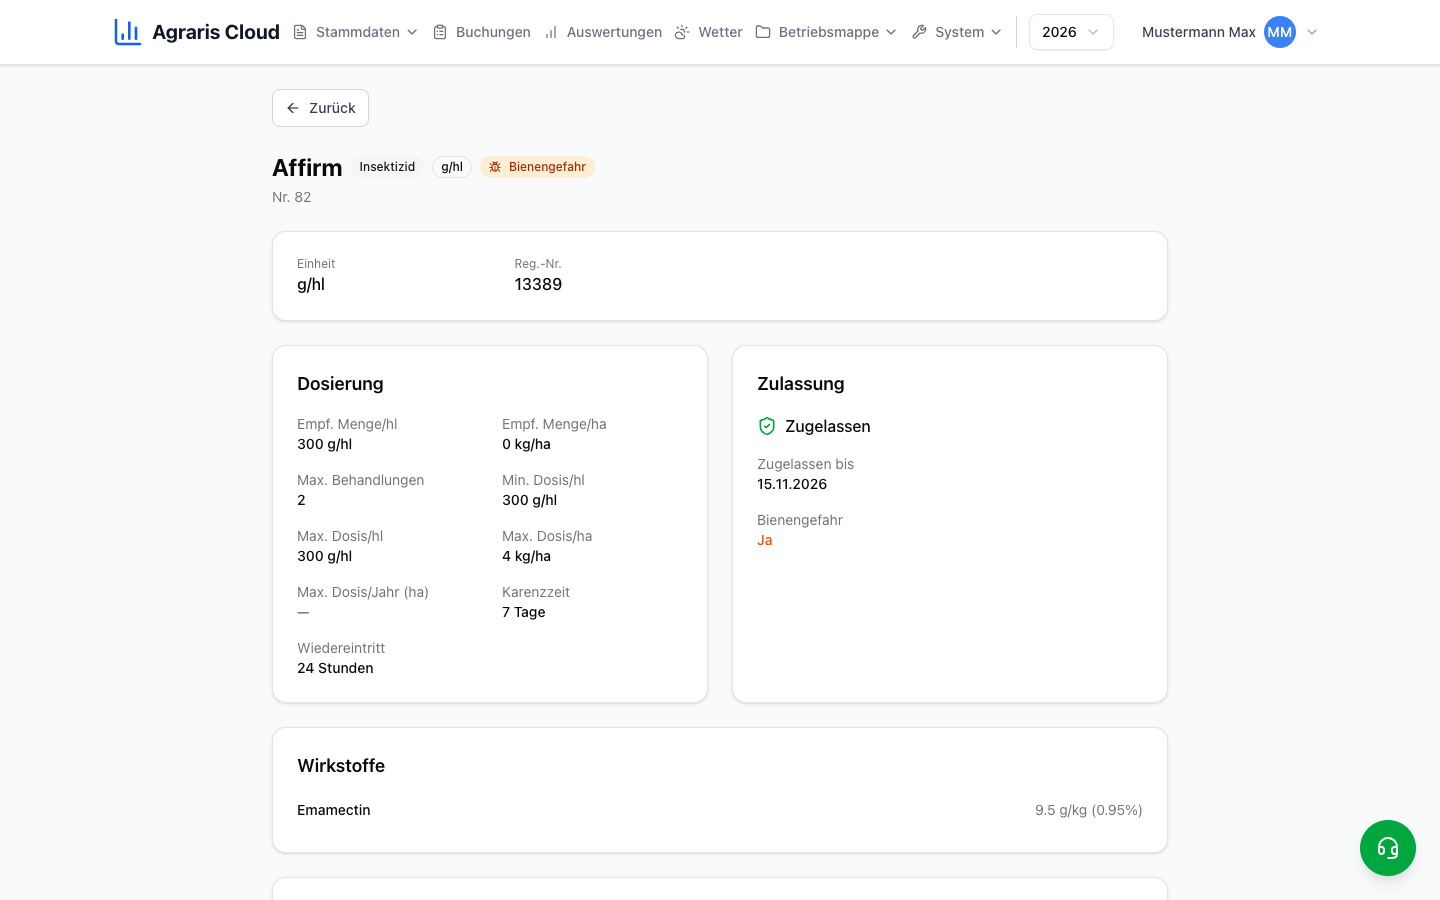Image resolution: width=1440 pixels, height=900 pixels.
Task: Click the Max. Behandlungen value 2
Action: coord(301,500)
